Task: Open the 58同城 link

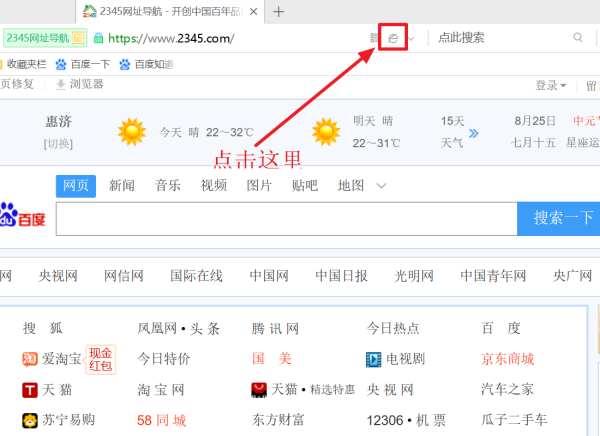Action: point(161,420)
